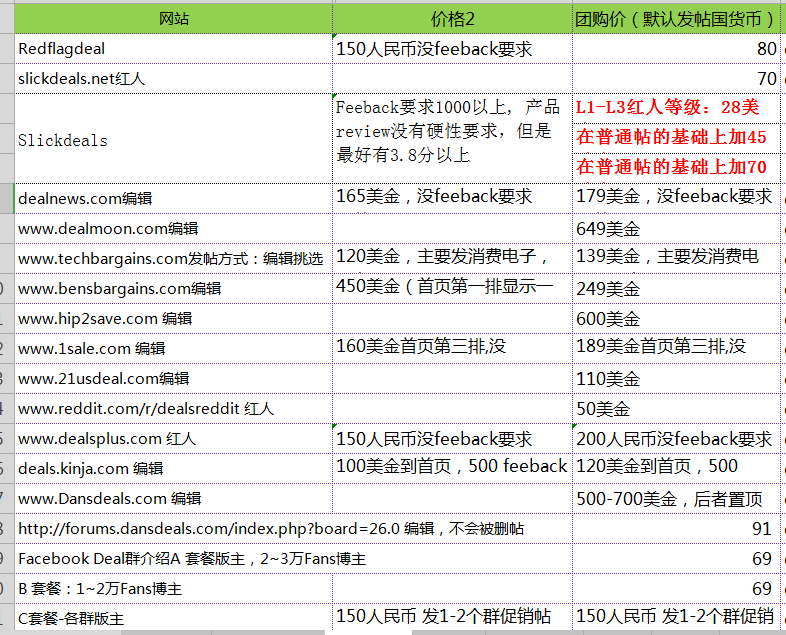Click the Facebook Deal群介绍A 套餐版主 cell
Image resolution: width=786 pixels, height=635 pixels.
pos(293,558)
